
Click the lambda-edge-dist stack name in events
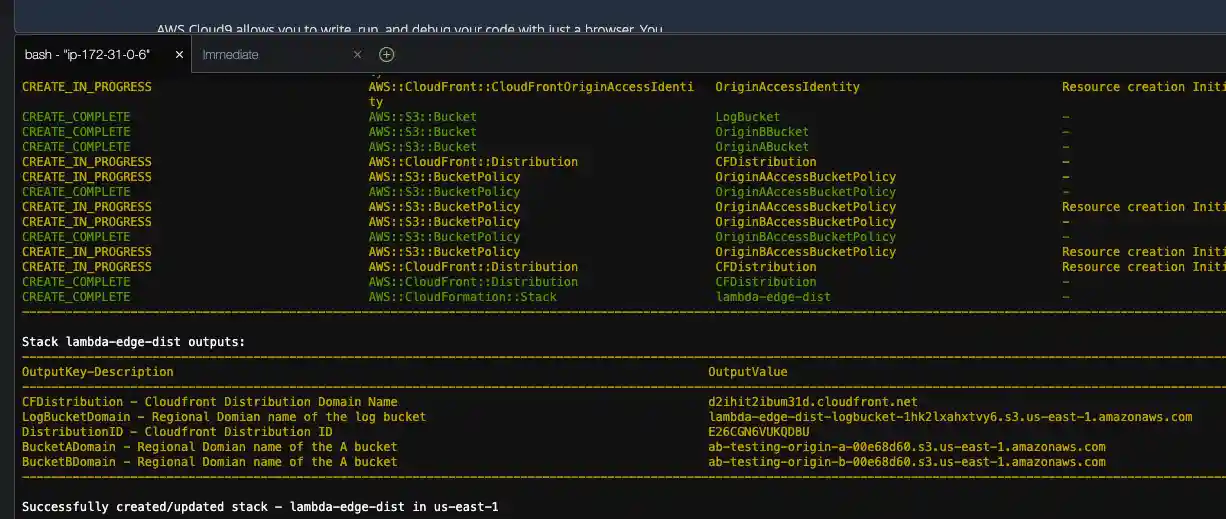[x=773, y=297]
